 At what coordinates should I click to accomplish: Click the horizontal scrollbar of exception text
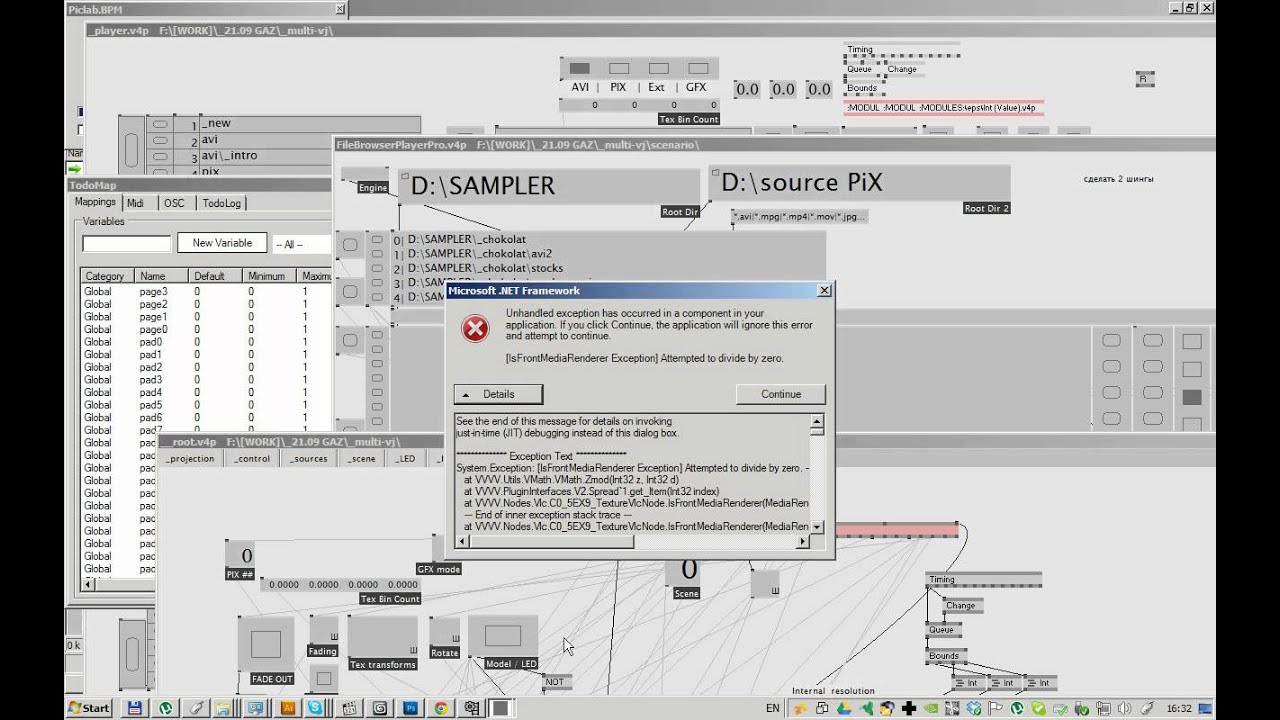pos(632,542)
